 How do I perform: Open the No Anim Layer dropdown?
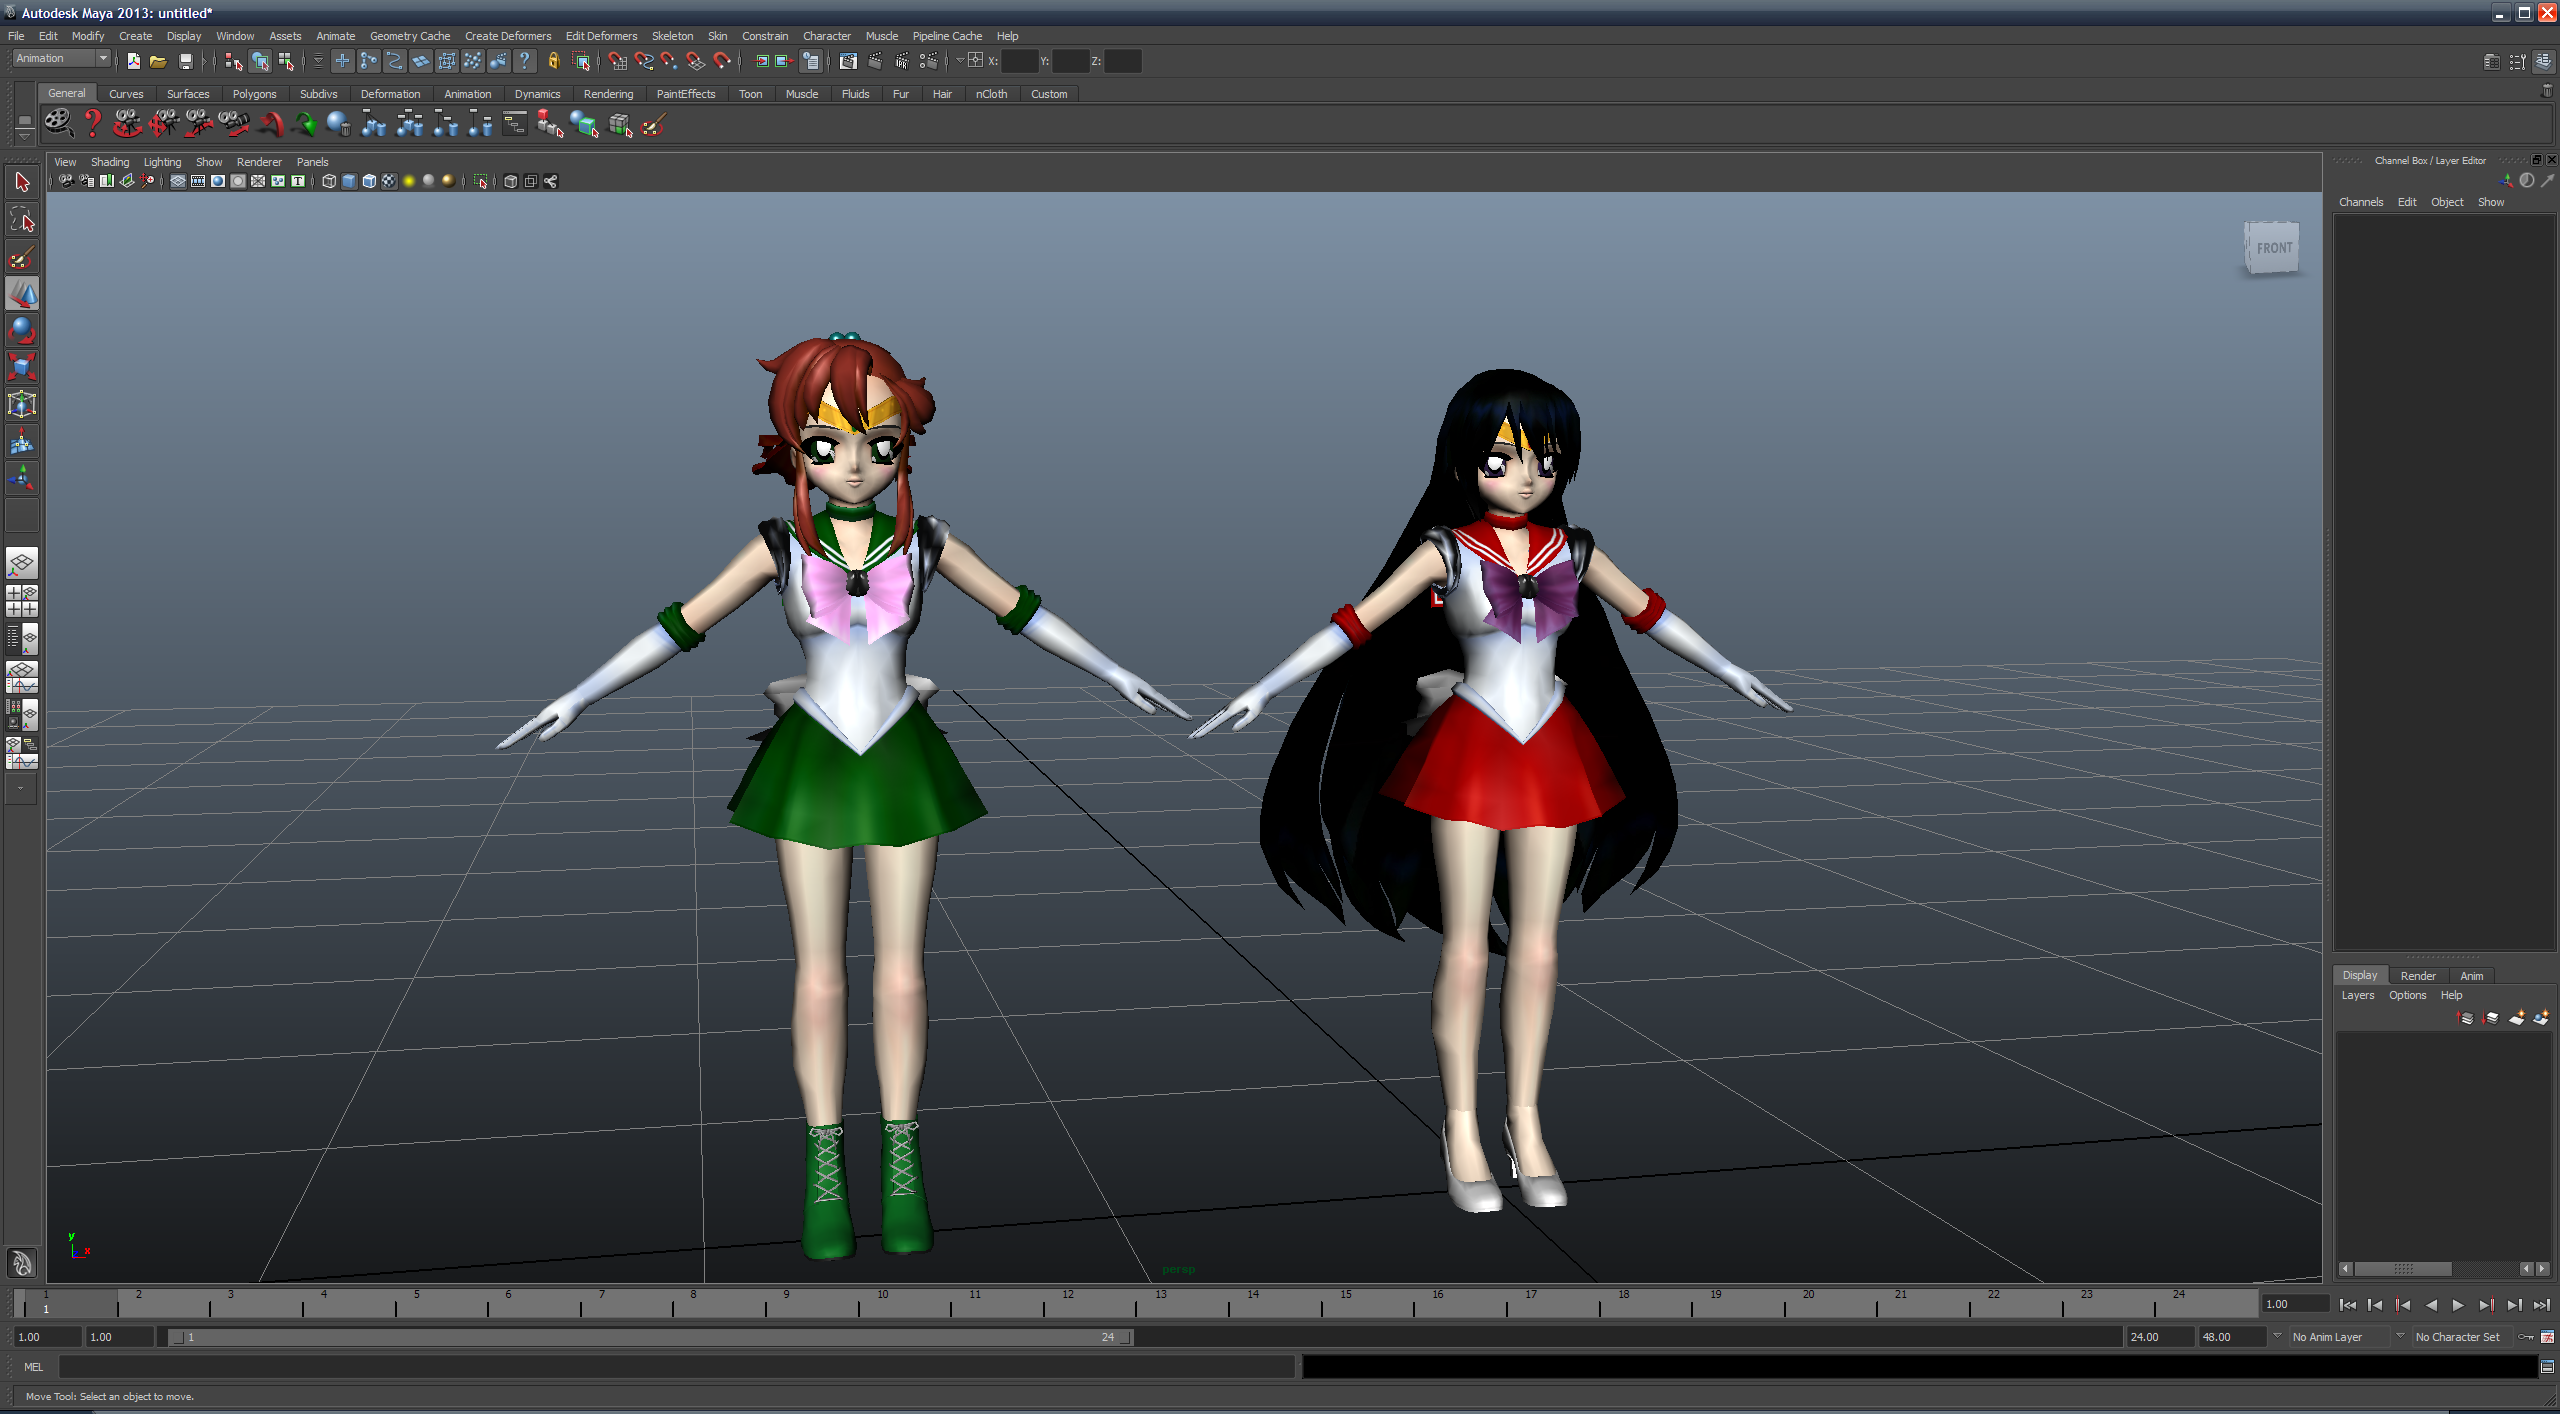(x=2339, y=1337)
